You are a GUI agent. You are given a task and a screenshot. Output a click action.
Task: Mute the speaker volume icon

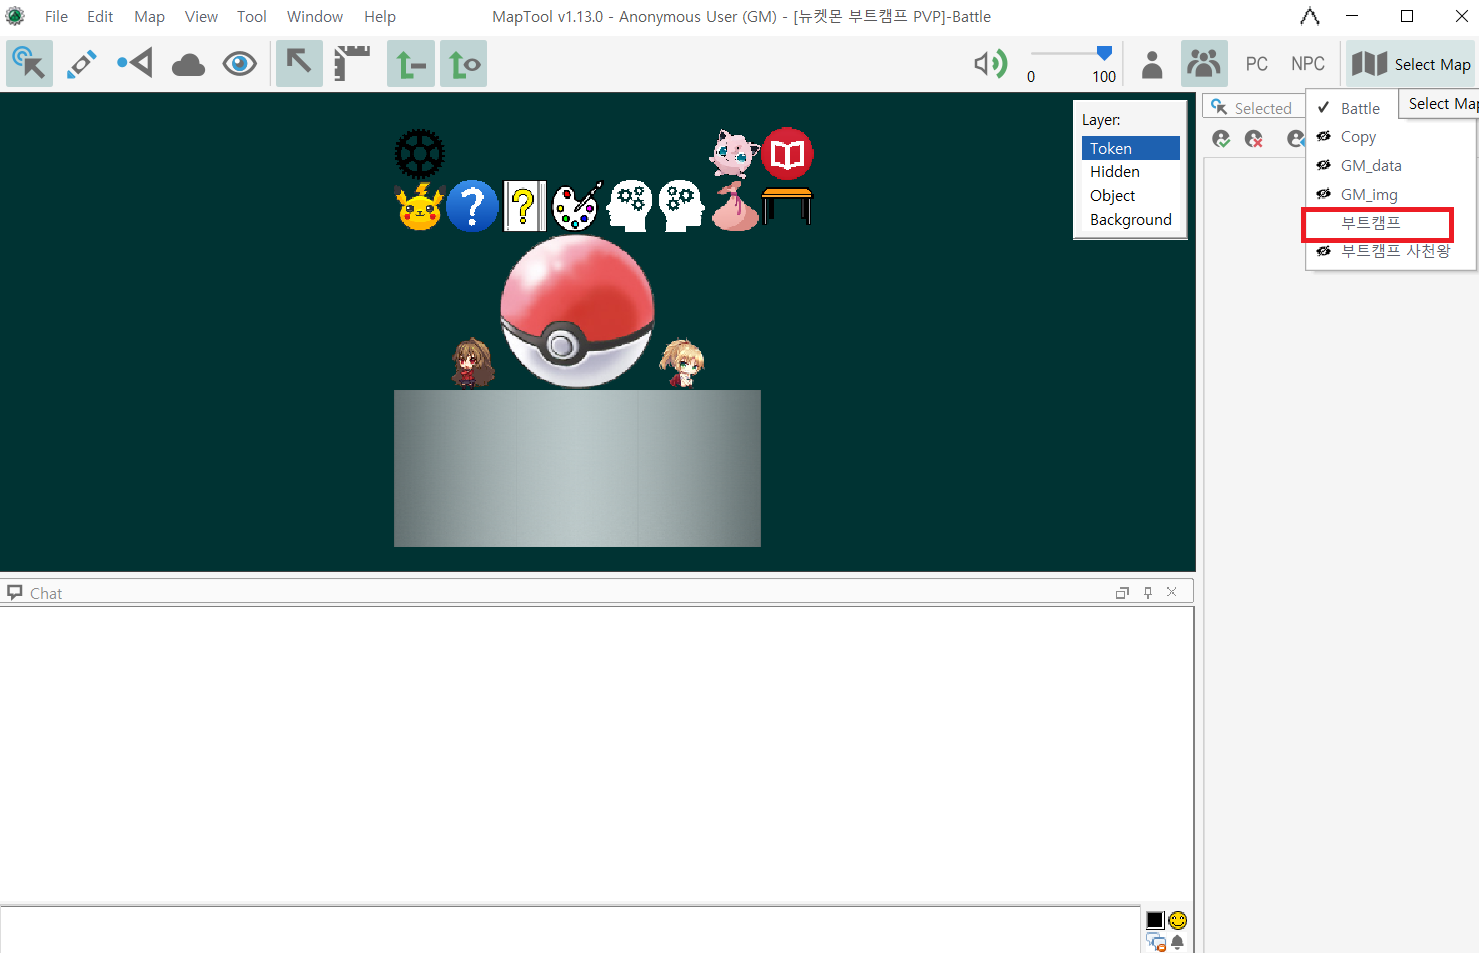click(989, 64)
